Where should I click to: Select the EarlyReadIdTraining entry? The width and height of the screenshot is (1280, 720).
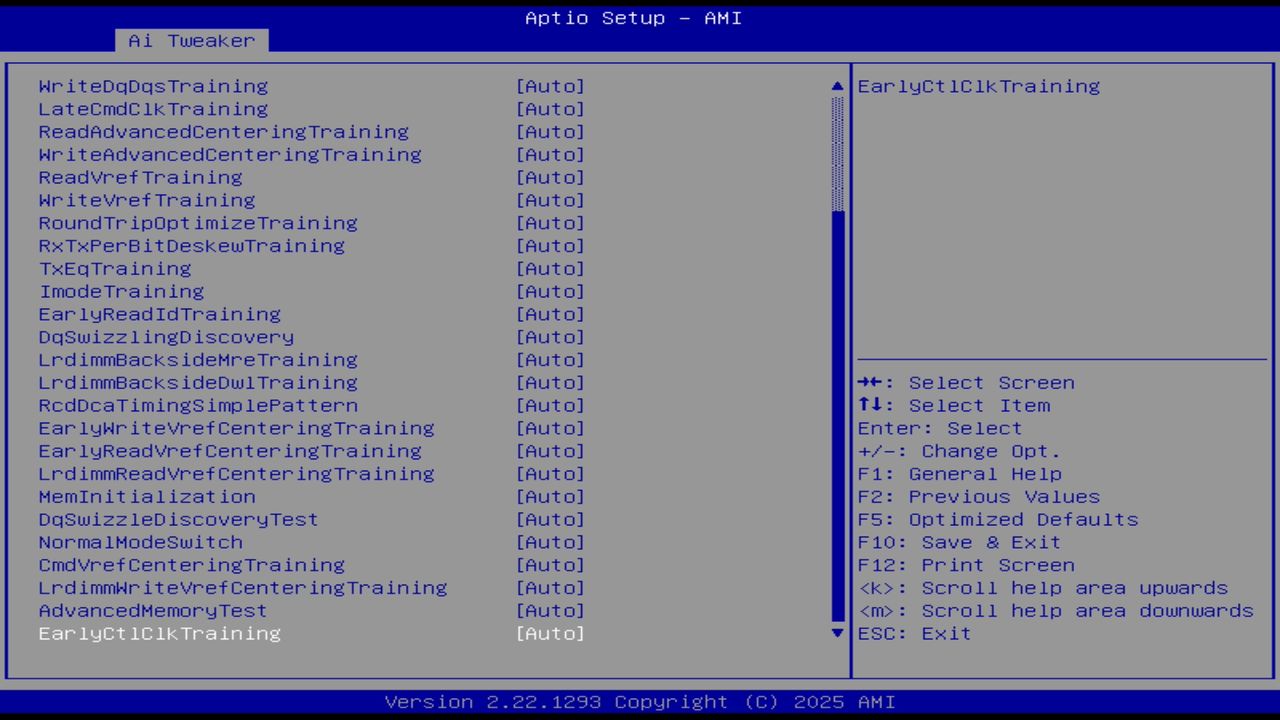click(x=159, y=314)
